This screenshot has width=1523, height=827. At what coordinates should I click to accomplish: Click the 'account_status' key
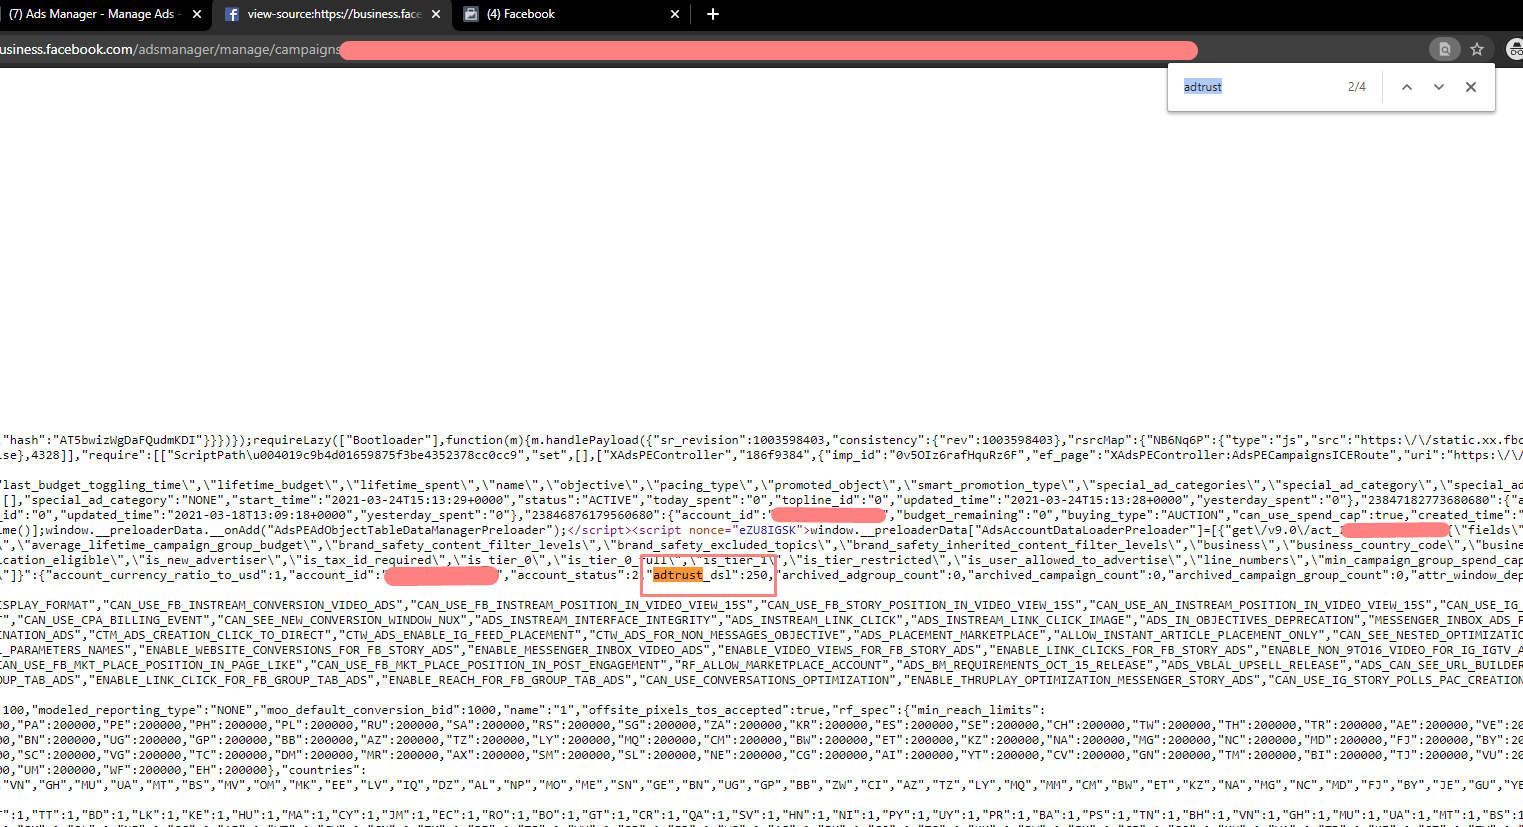tap(567, 575)
